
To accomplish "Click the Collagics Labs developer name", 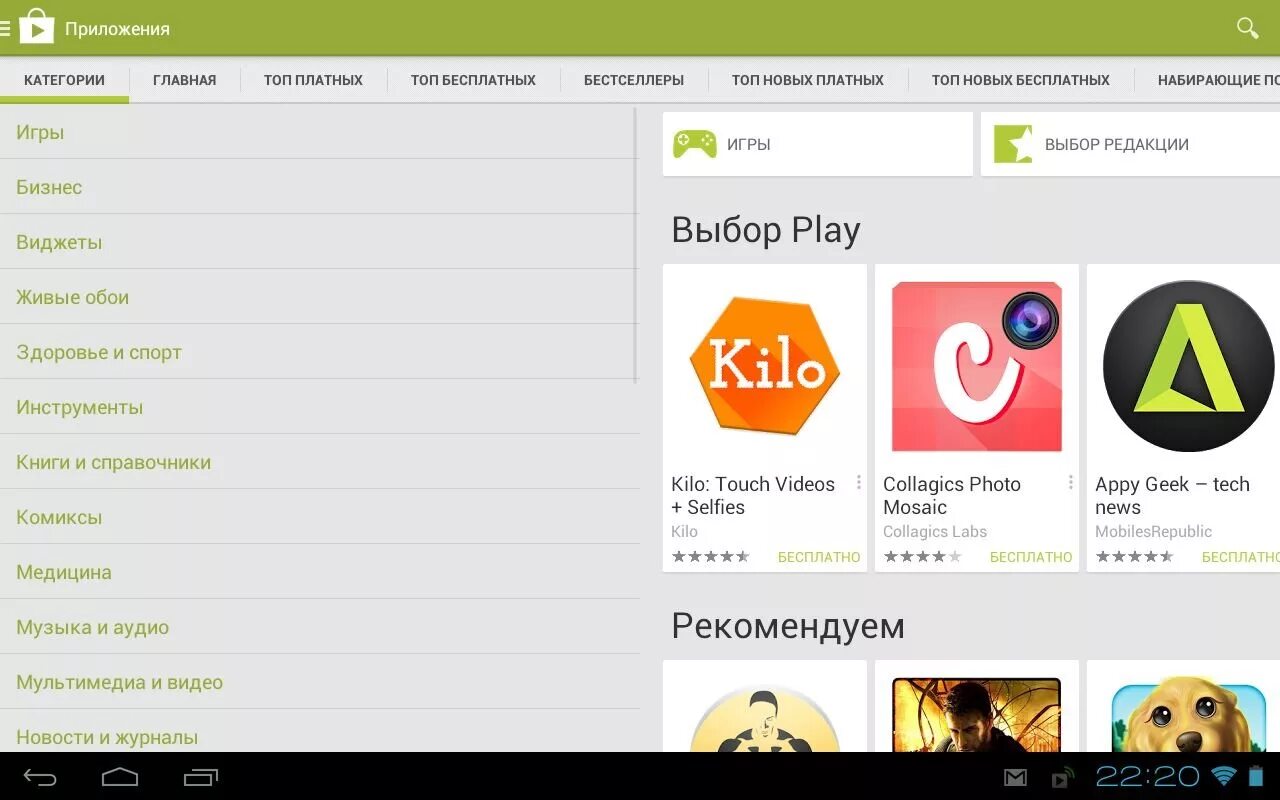I will point(935,532).
